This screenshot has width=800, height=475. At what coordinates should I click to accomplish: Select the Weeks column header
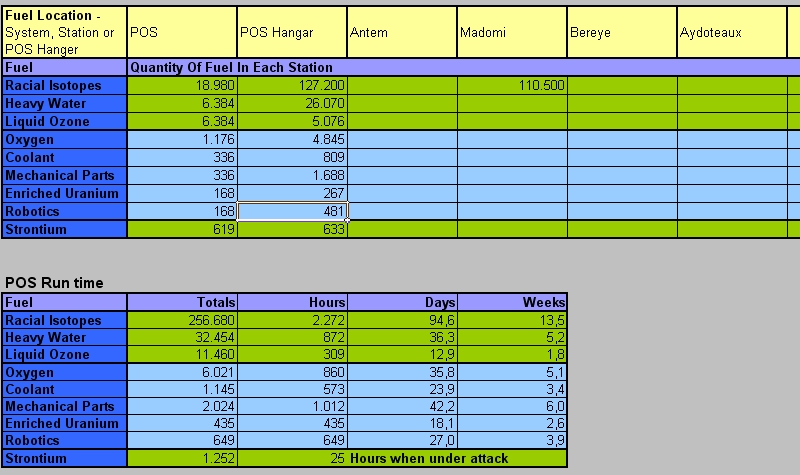512,302
